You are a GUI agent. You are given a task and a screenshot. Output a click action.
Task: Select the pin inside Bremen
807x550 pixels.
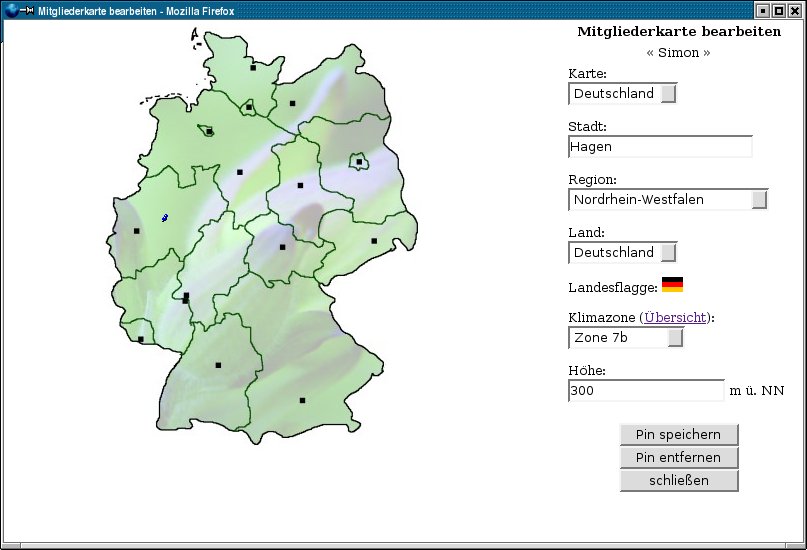(x=208, y=131)
